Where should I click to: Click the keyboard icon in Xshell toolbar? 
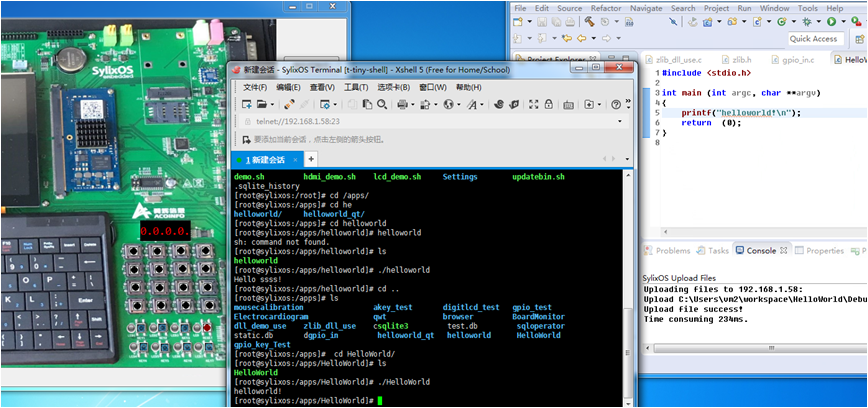(x=568, y=105)
